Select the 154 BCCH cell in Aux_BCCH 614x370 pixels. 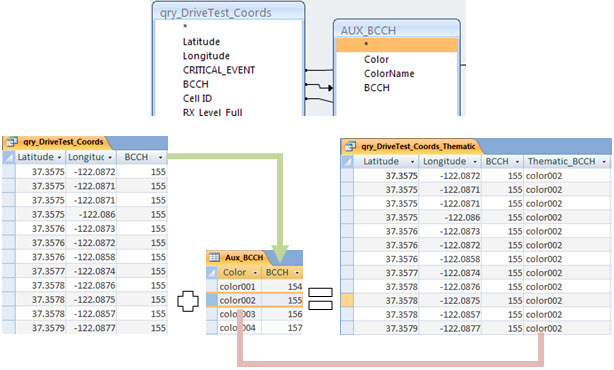tap(282, 286)
